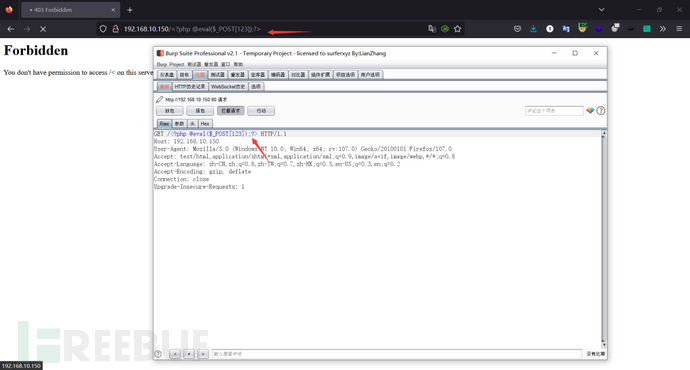Click the white circle extension icon
The width and height of the screenshot is (690, 370).
[x=550, y=29]
